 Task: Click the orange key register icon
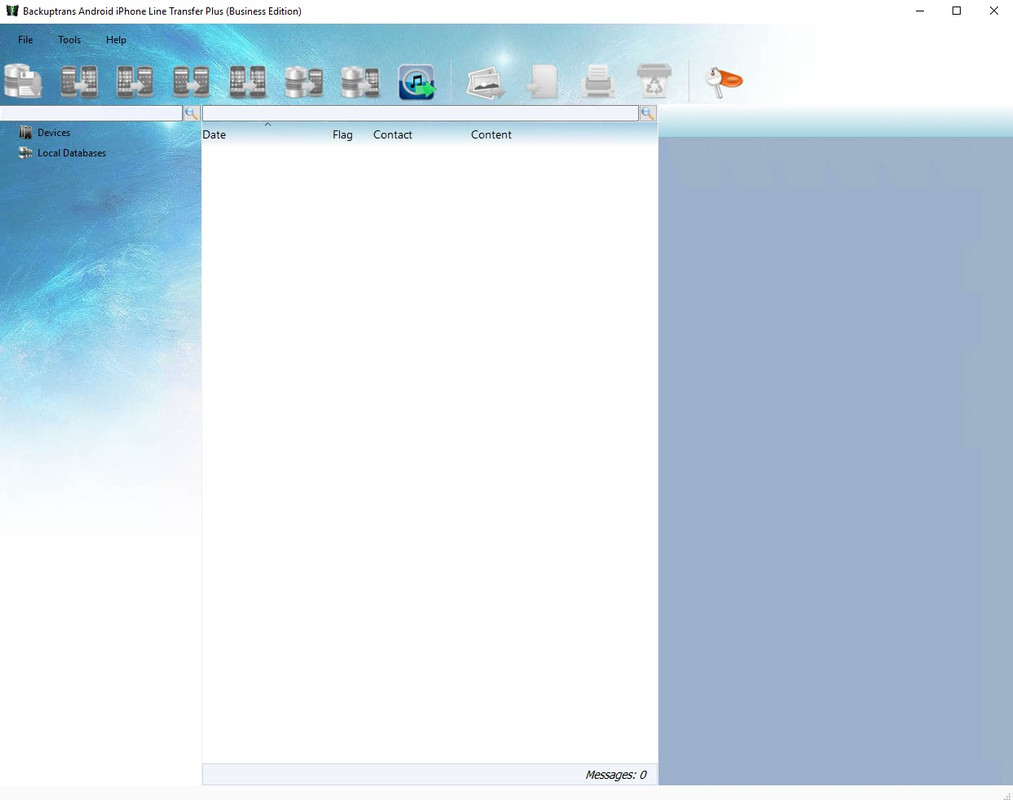pyautogui.click(x=724, y=82)
